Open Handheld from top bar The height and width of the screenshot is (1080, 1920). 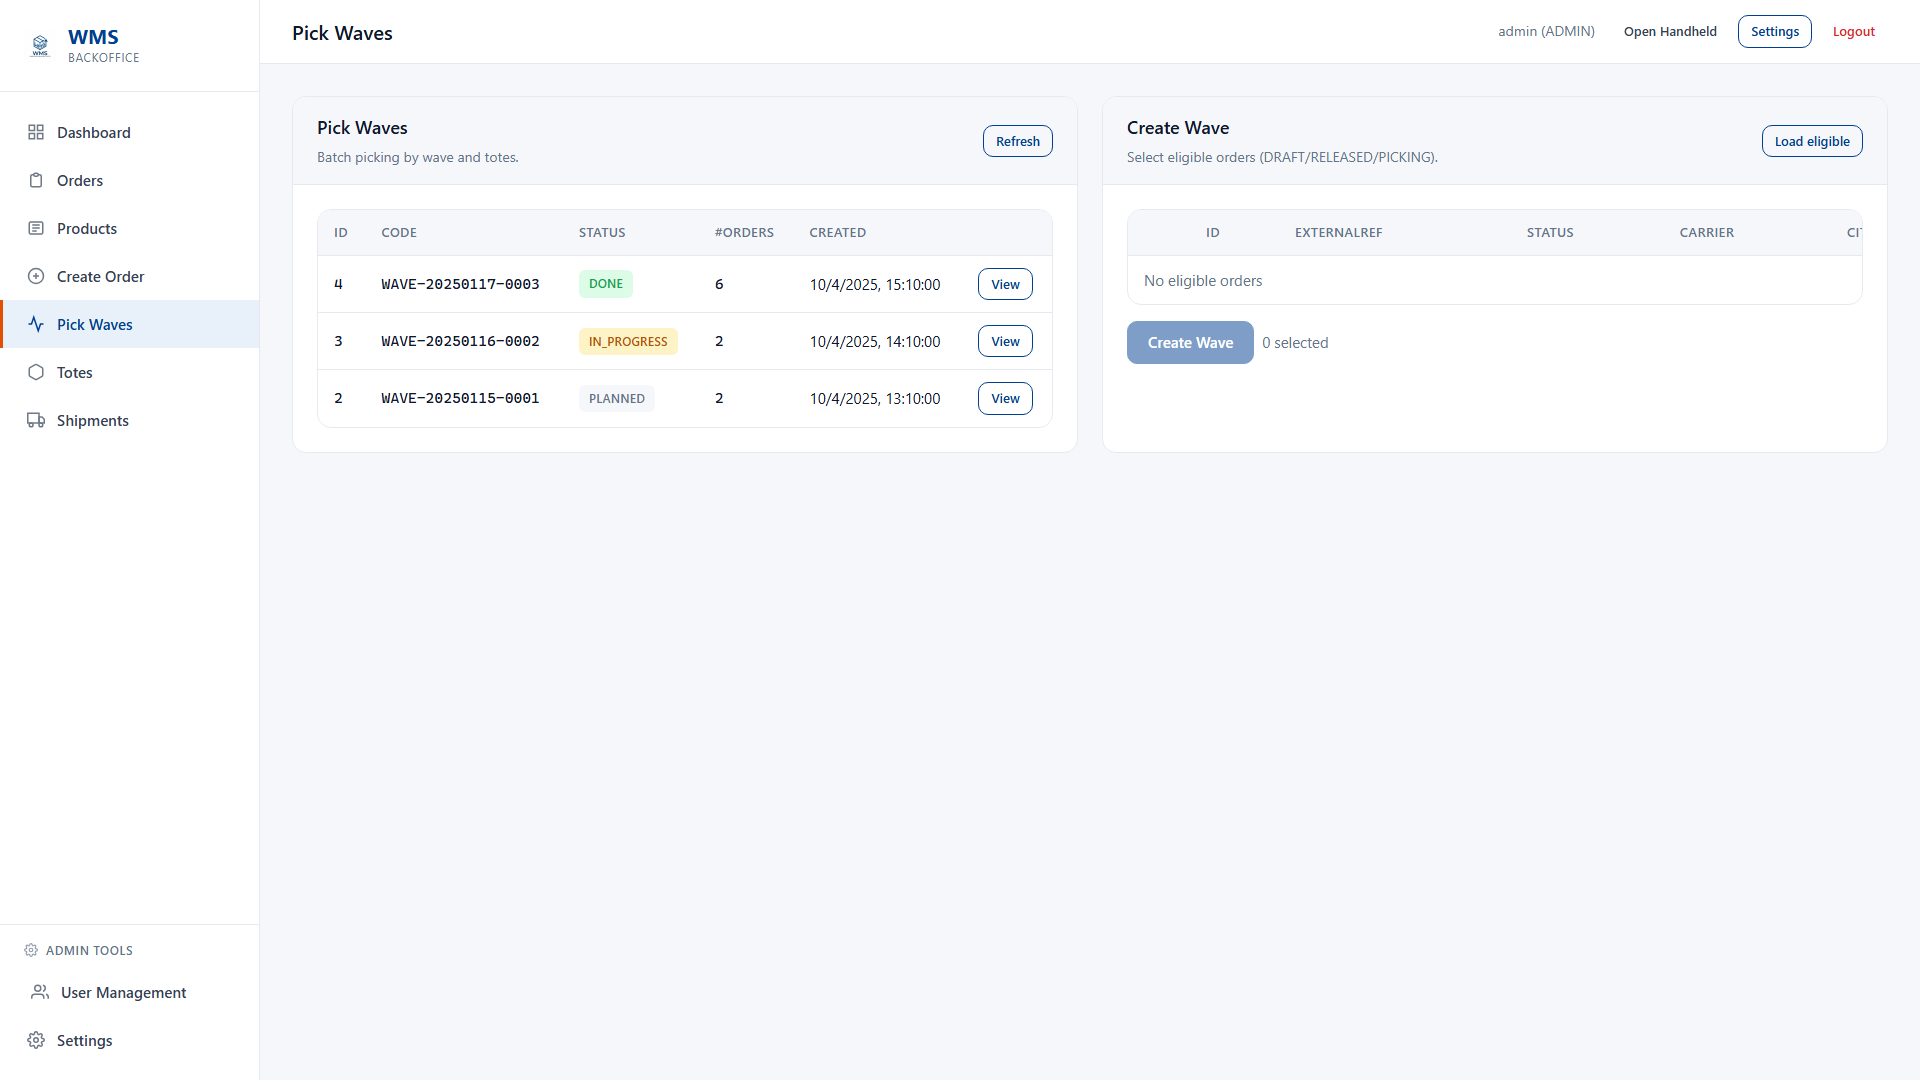(1669, 31)
